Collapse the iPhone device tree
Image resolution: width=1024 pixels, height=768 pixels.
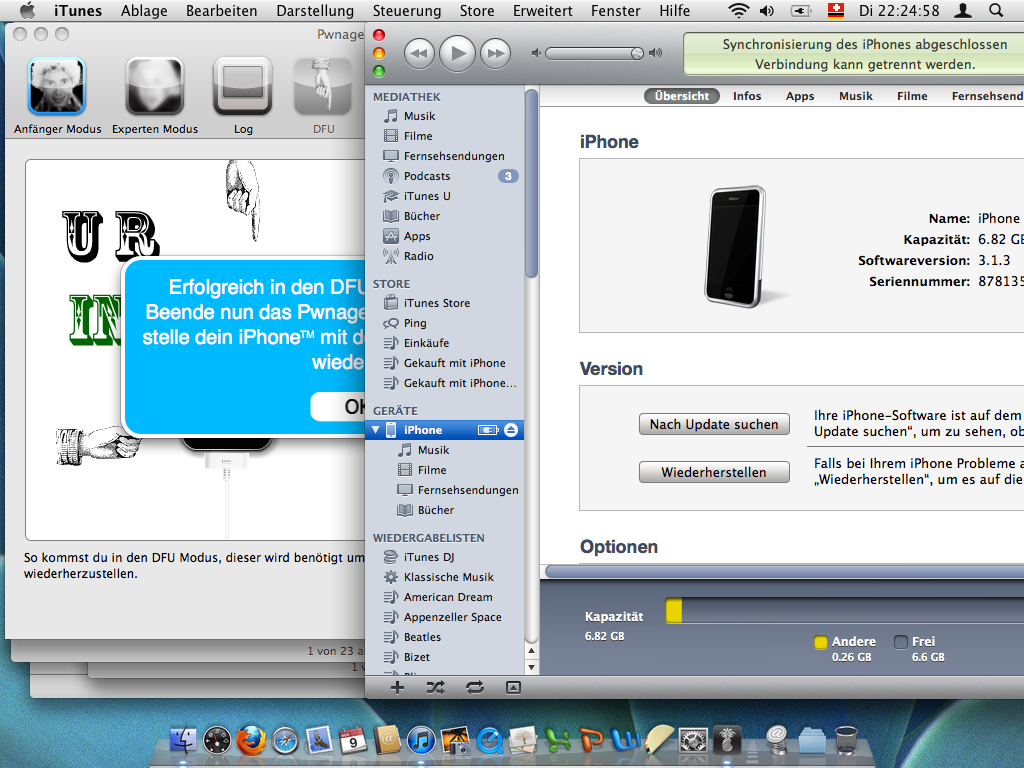[376, 430]
